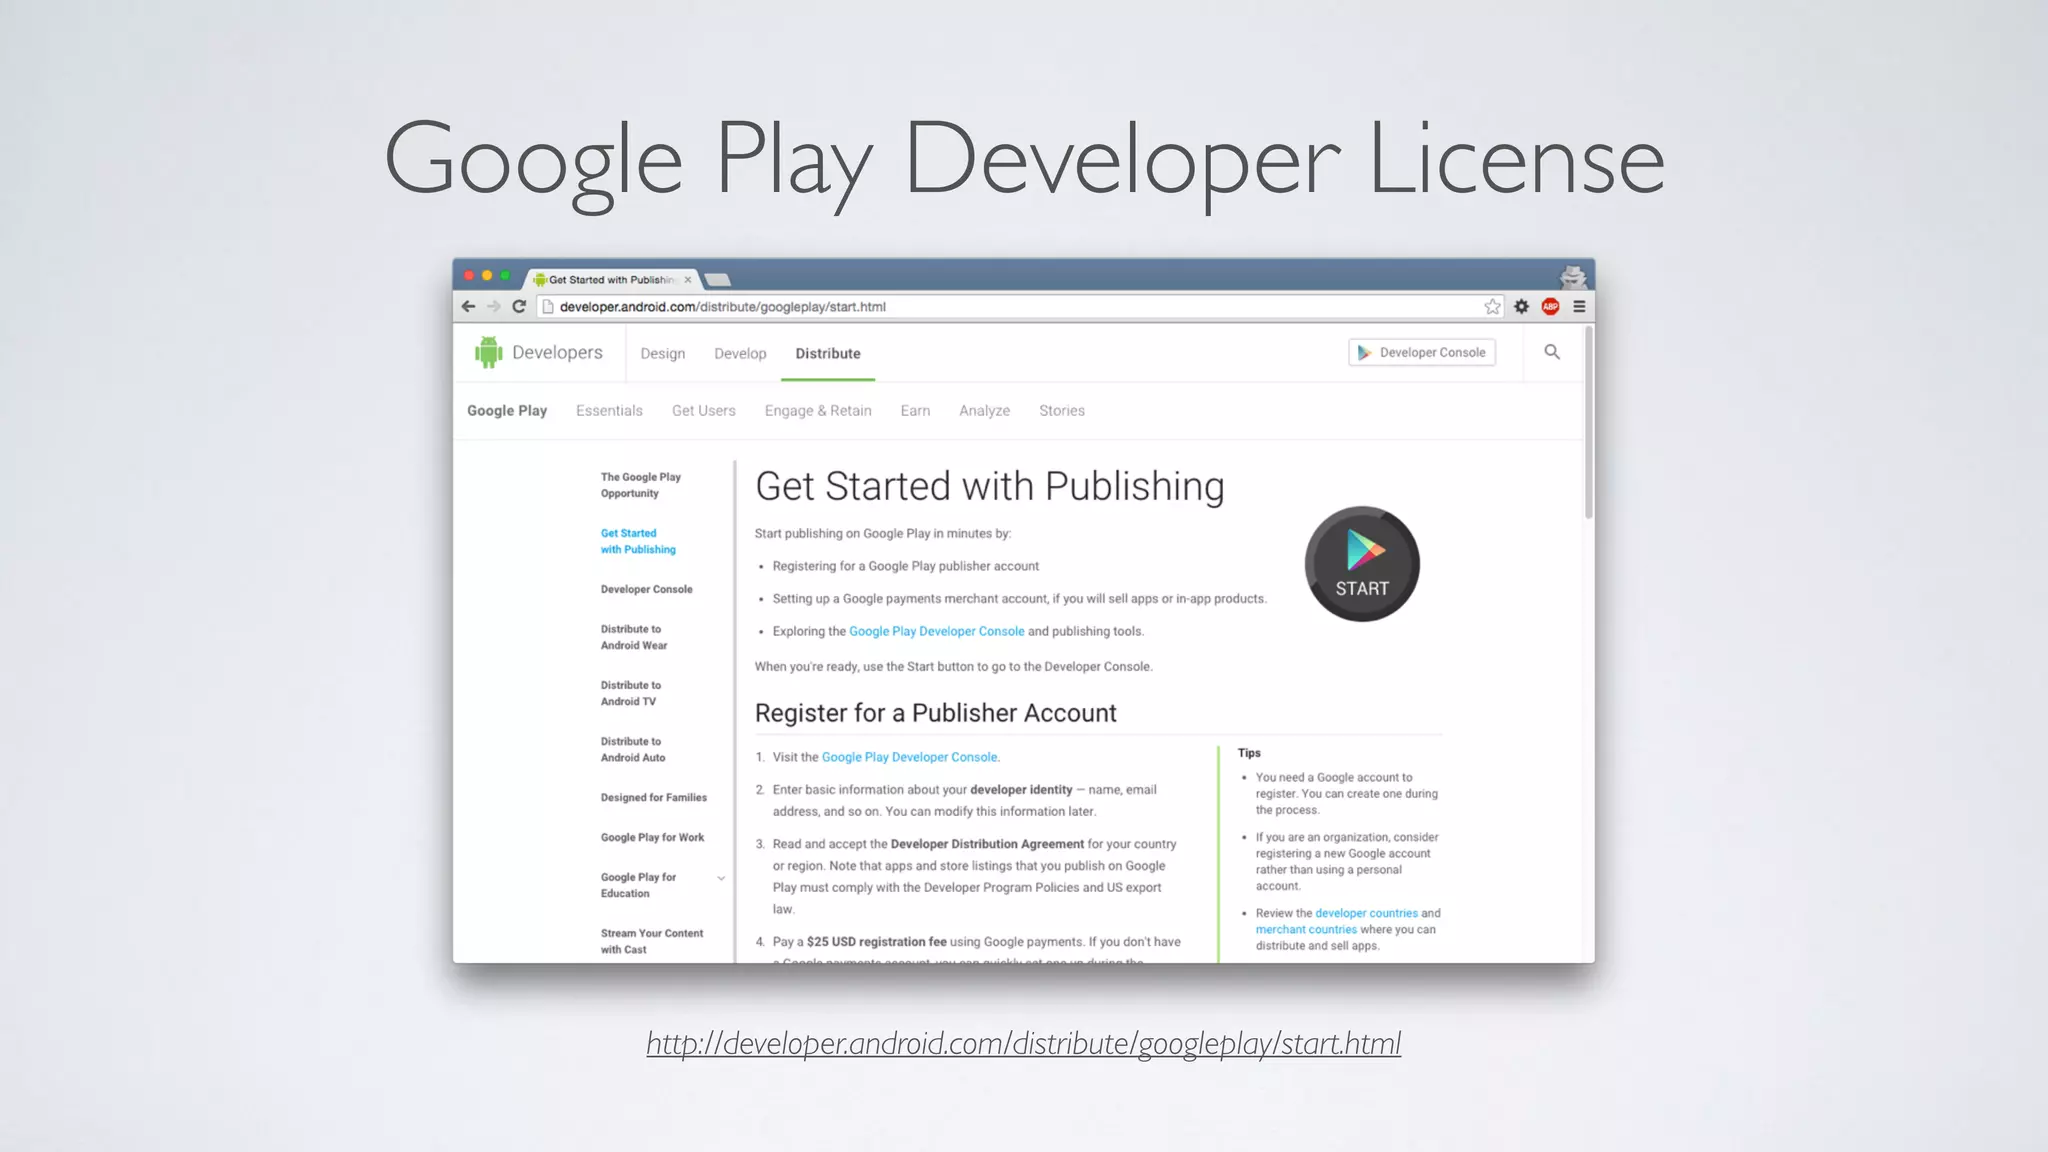This screenshot has height=1152, width=2048.
Task: Open Distribute to Android Auto sidebar link
Action: [633, 749]
